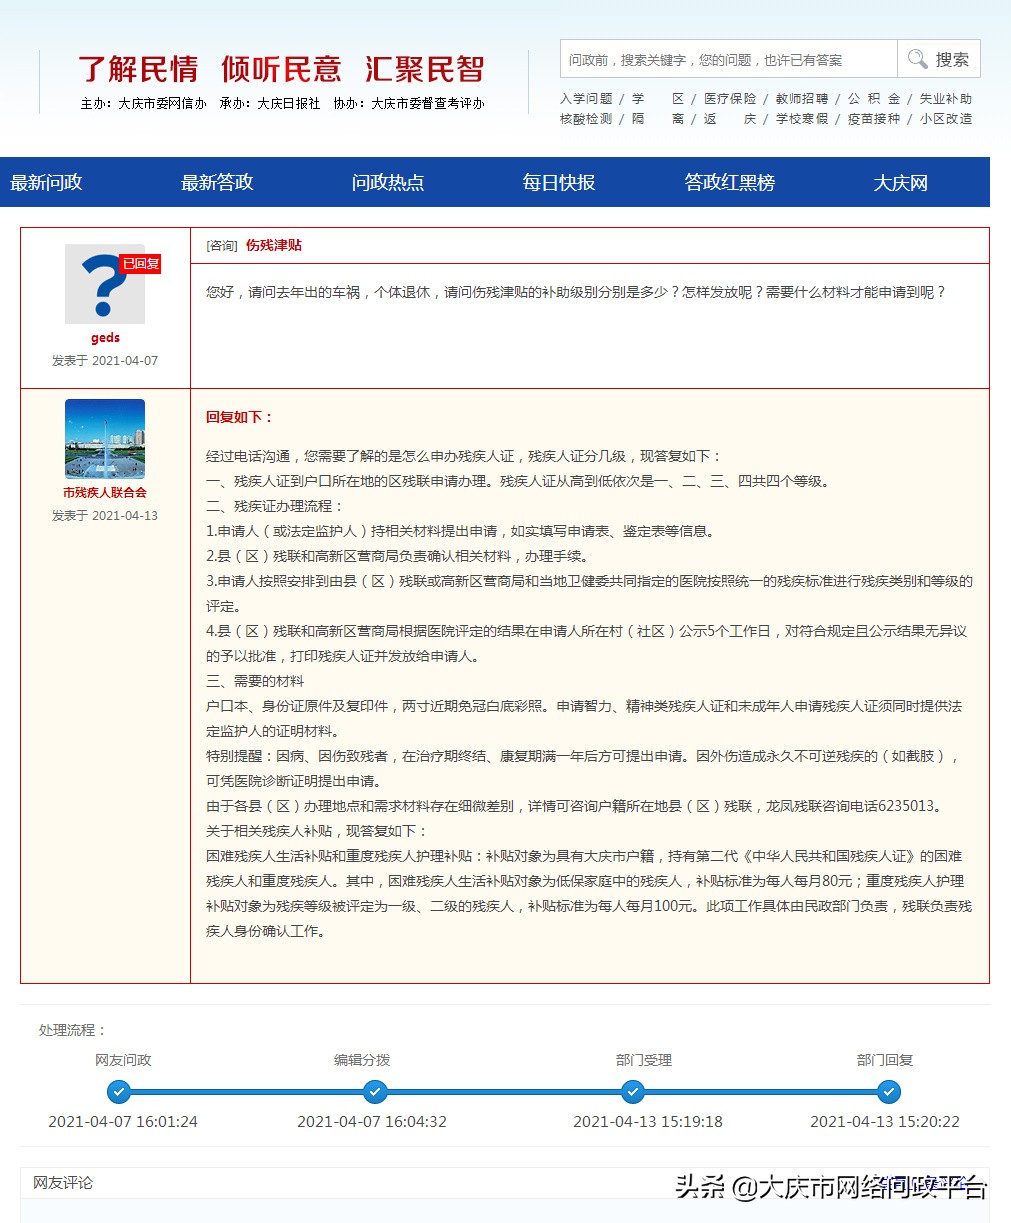Click the 网友问政 timeline checkmark marker
The width and height of the screenshot is (1011, 1223).
tap(118, 1092)
